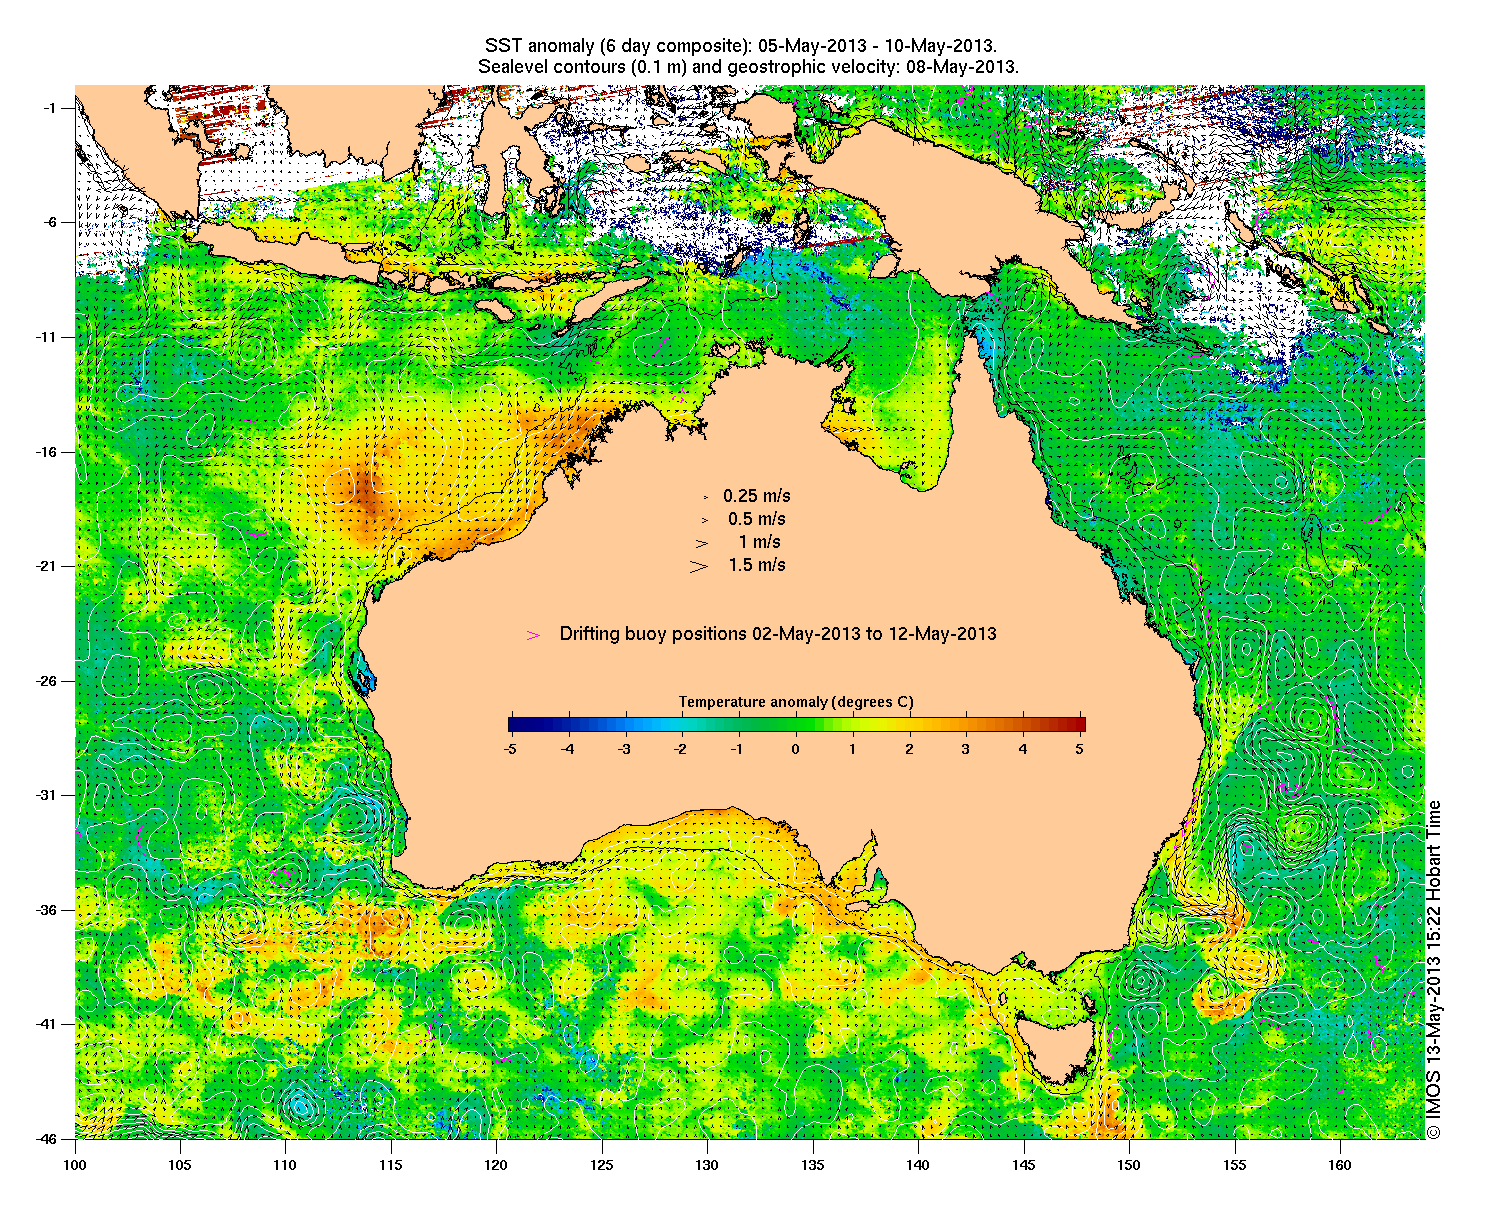Image resolution: width=1500 pixels, height=1225 pixels.
Task: Click the magenta drifting buoy arrow symbol
Action: pos(533,634)
